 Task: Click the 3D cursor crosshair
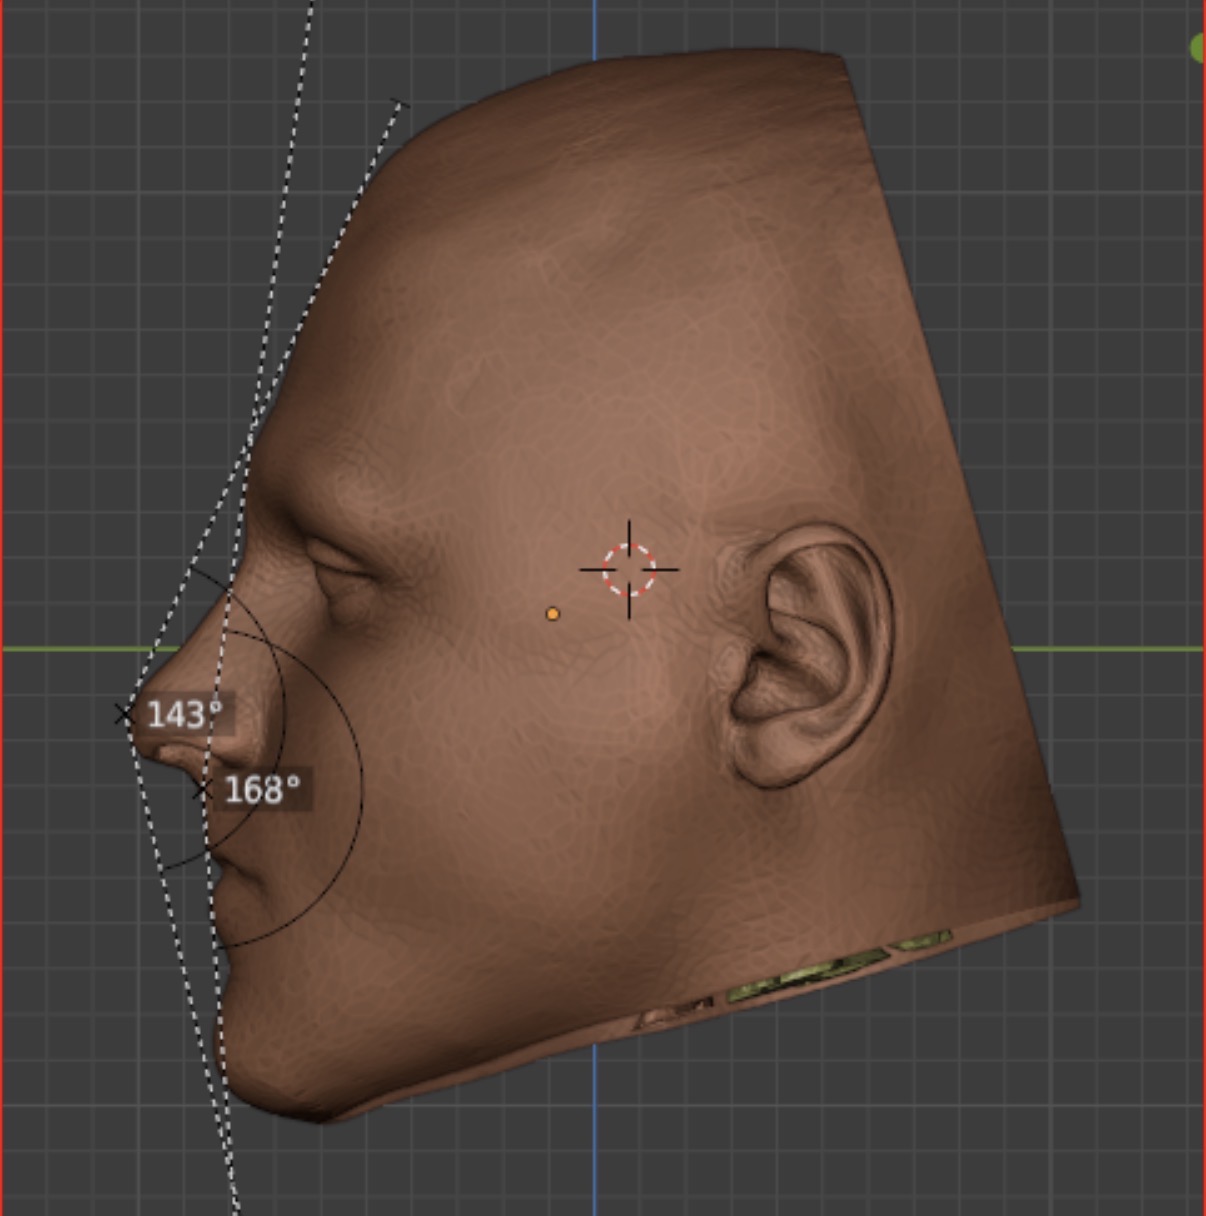click(x=629, y=569)
